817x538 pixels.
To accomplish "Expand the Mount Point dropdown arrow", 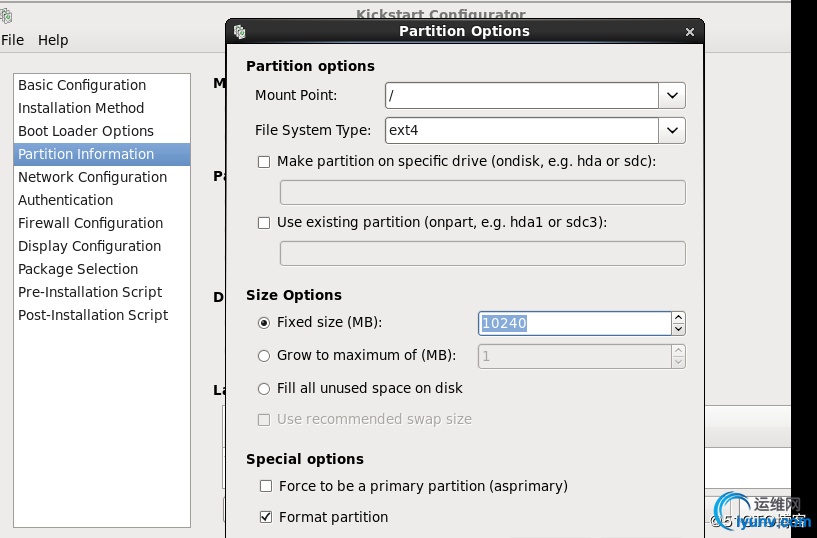I will click(672, 96).
